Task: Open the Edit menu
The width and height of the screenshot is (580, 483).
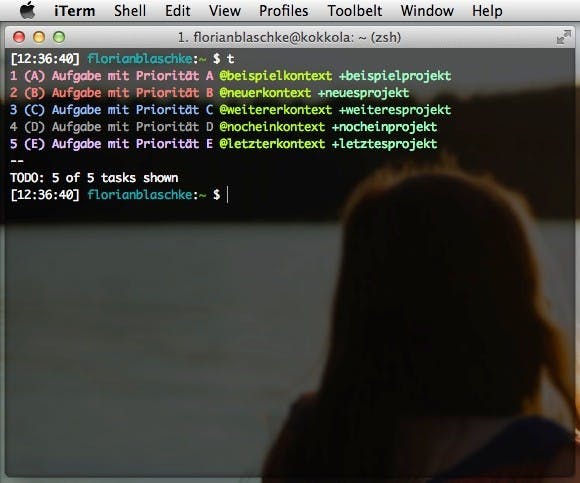Action: (178, 11)
